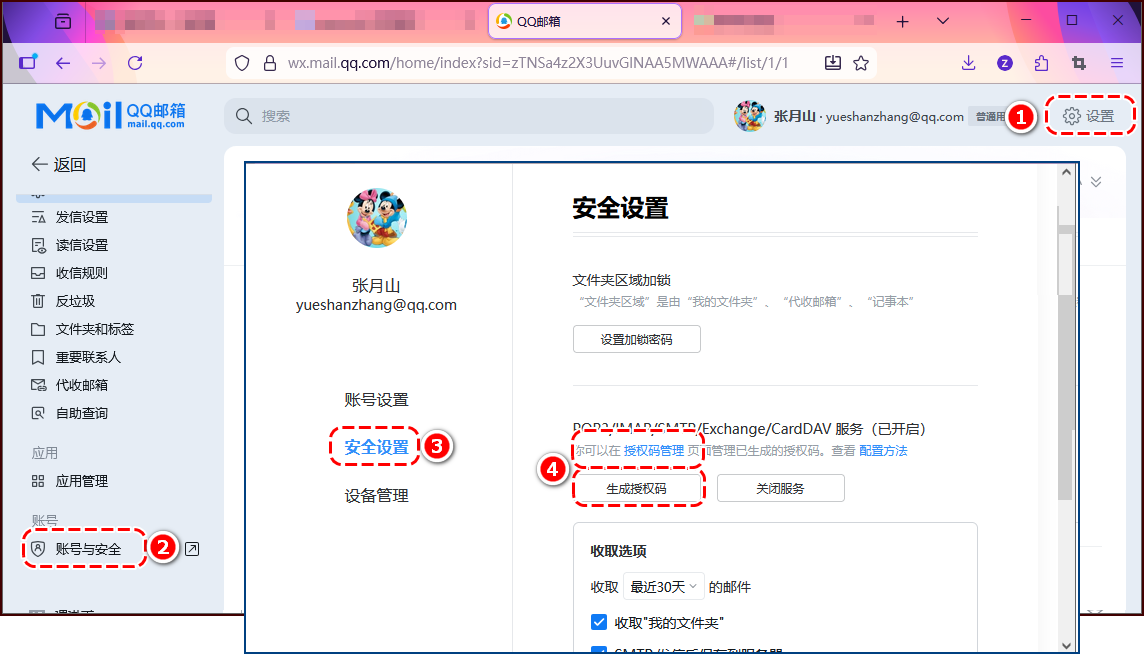Open the 最近30天 mail range dropdown
This screenshot has height=654, width=1144.
[x=663, y=587]
